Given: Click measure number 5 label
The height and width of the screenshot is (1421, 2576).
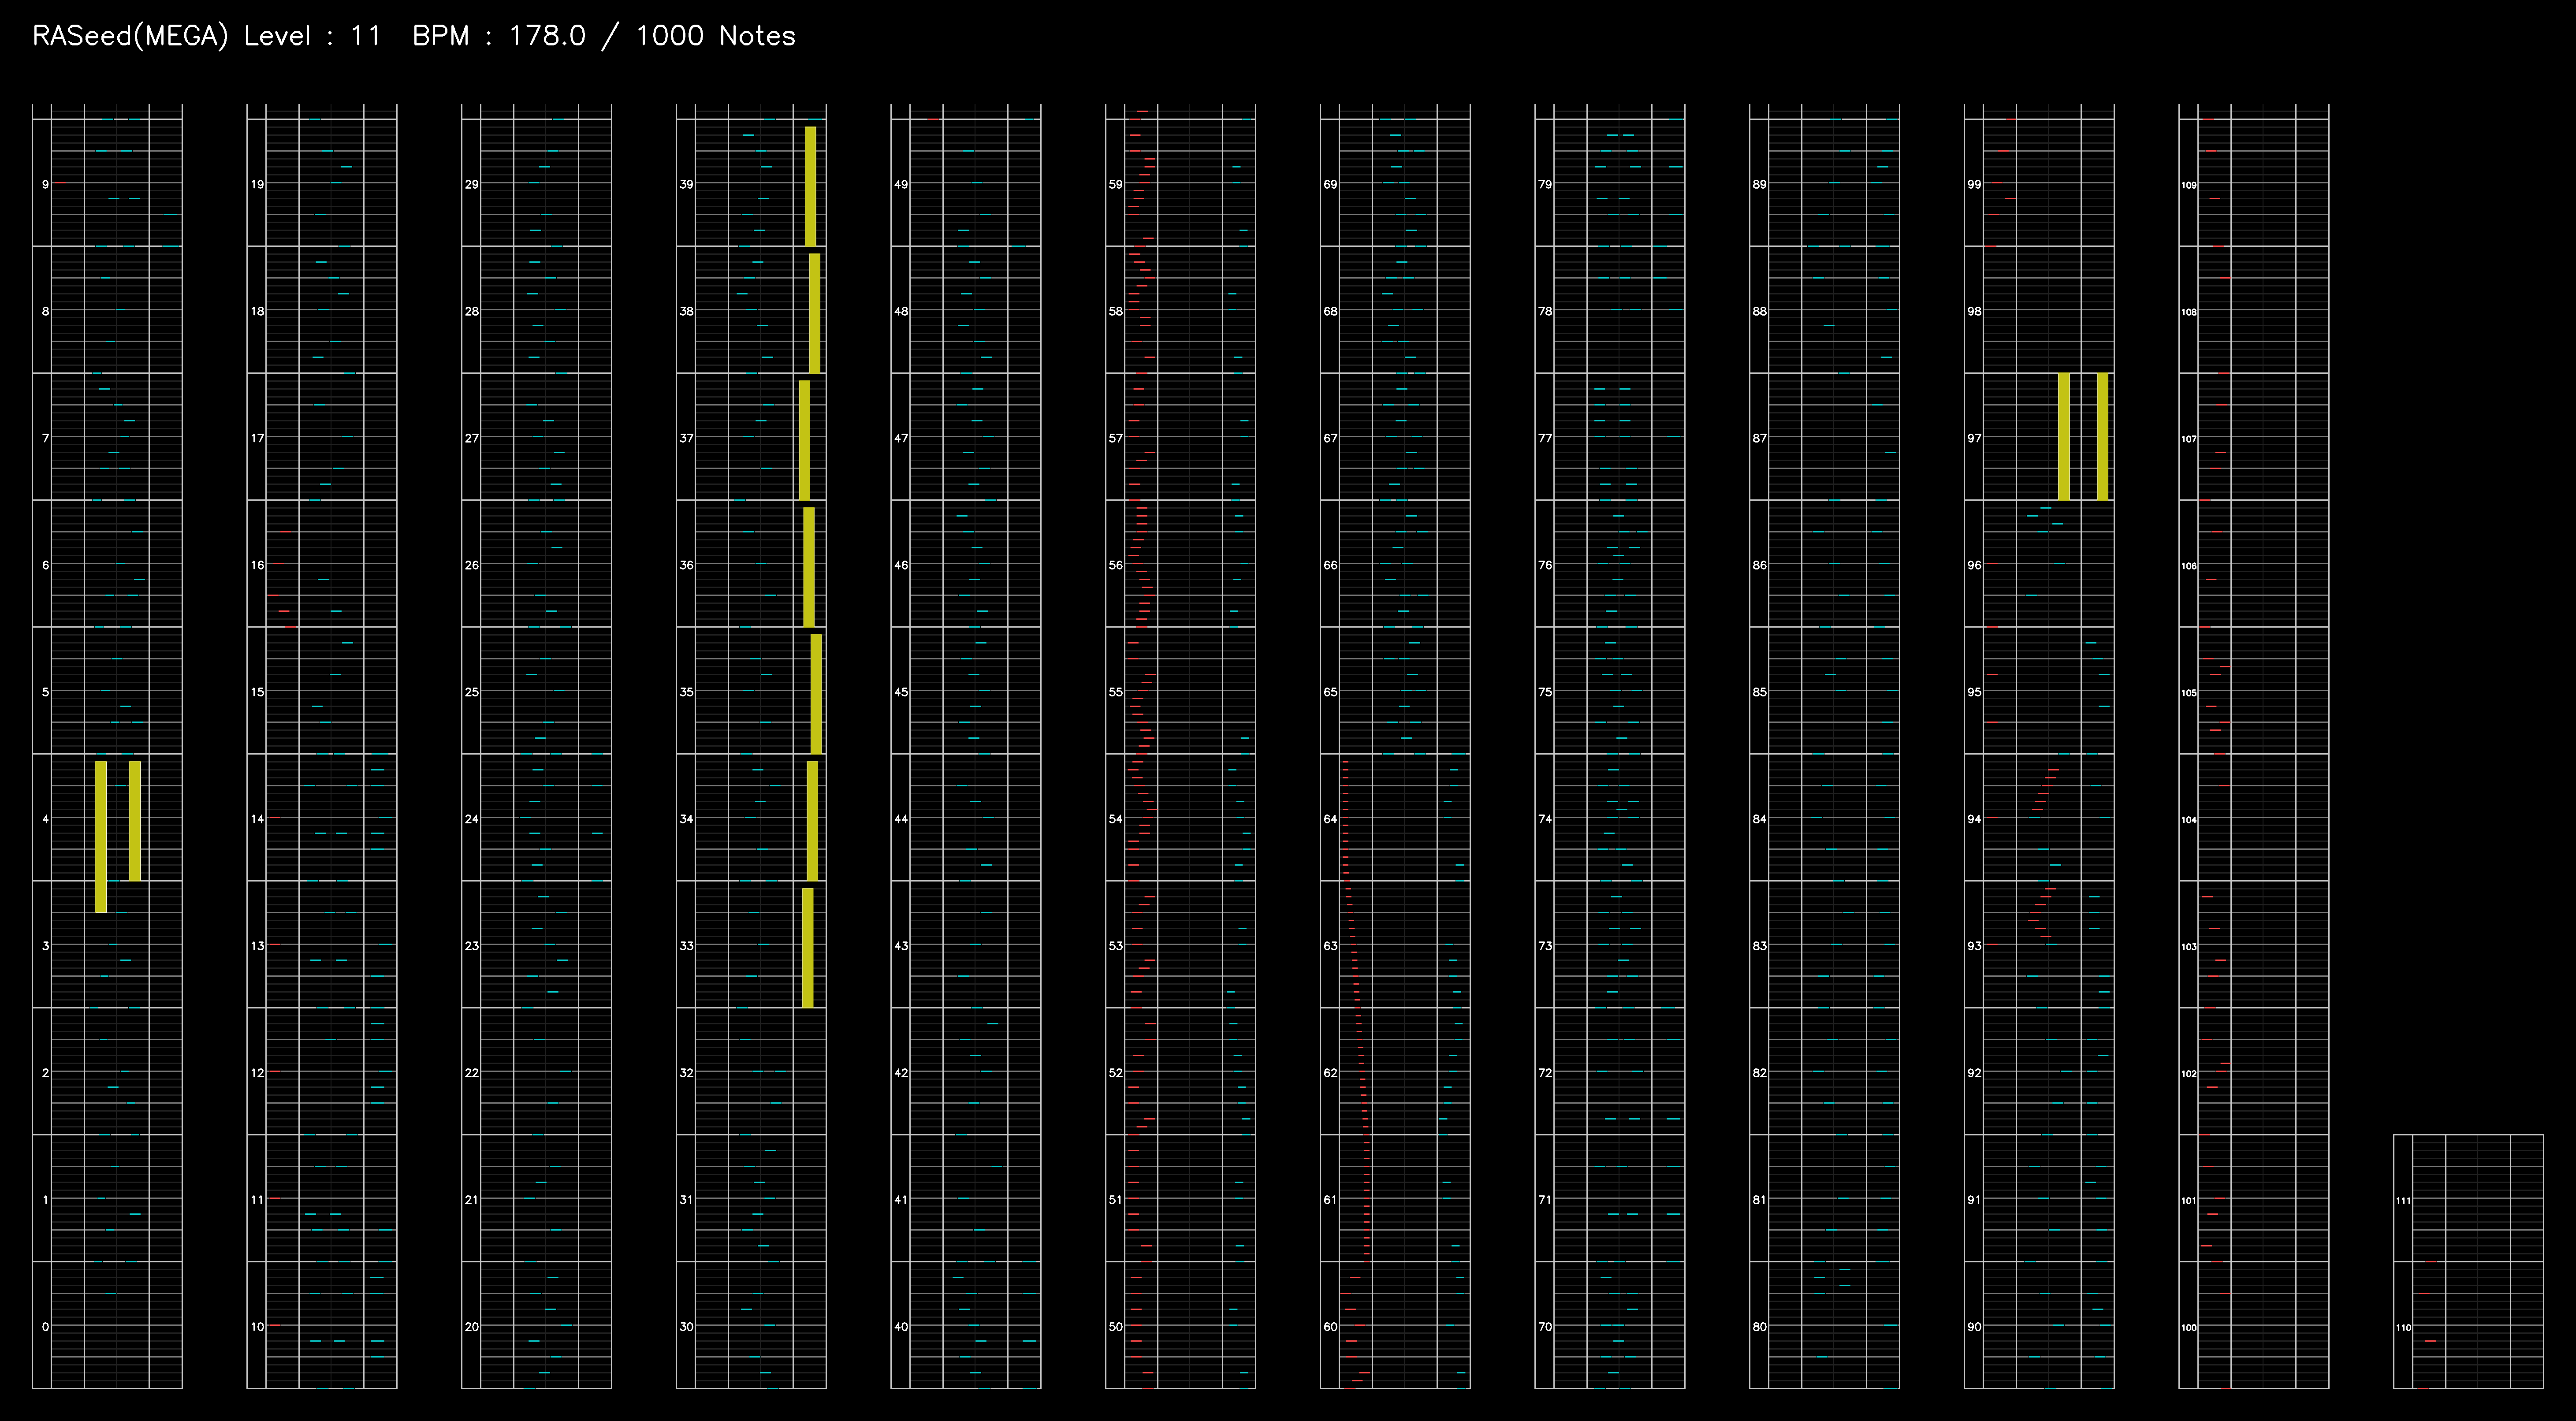Looking at the screenshot, I should [45, 692].
